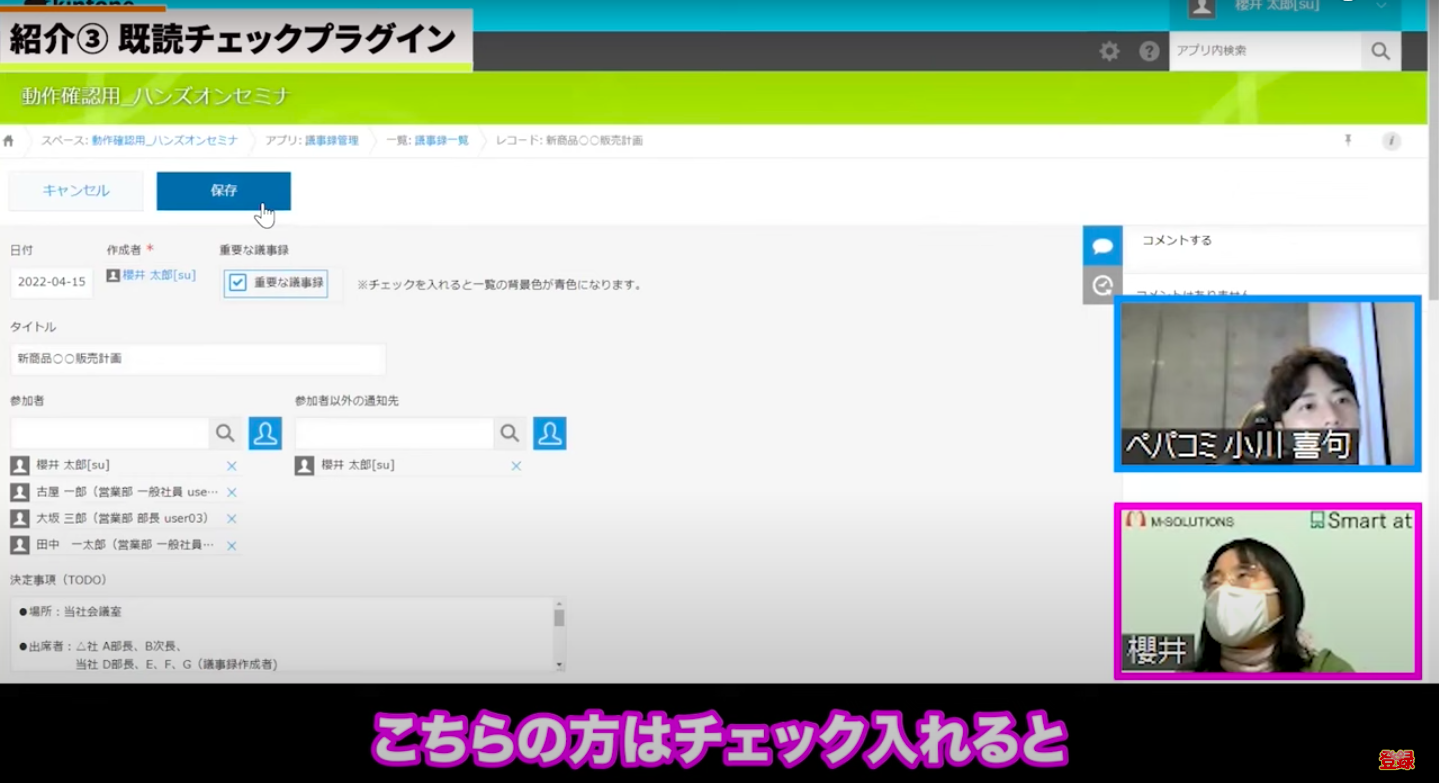Open user picker for 参加者 field
The image size is (1439, 783).
(265, 433)
